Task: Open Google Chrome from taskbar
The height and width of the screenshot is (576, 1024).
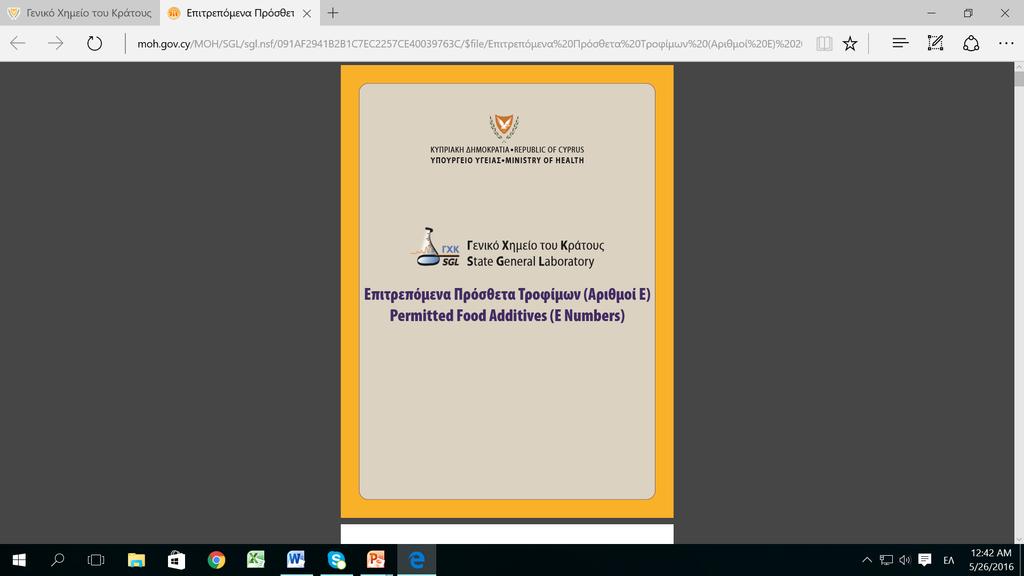Action: tap(216, 560)
